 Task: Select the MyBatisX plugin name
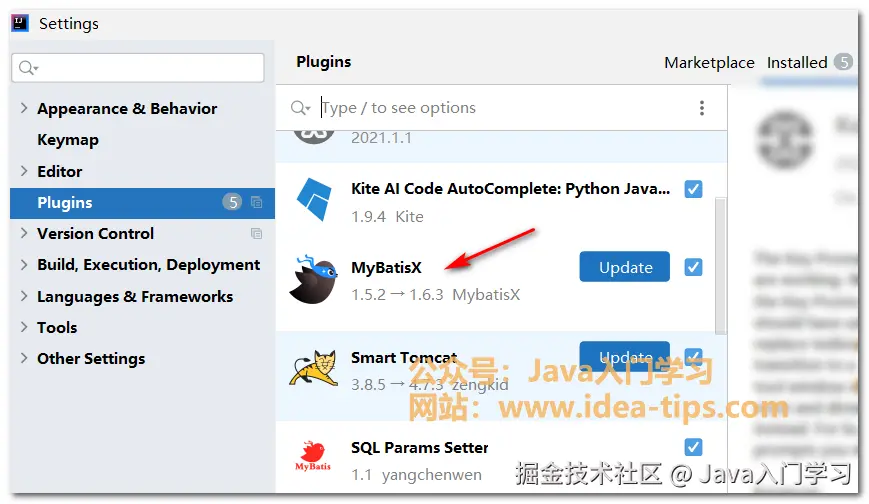pyautogui.click(x=386, y=268)
